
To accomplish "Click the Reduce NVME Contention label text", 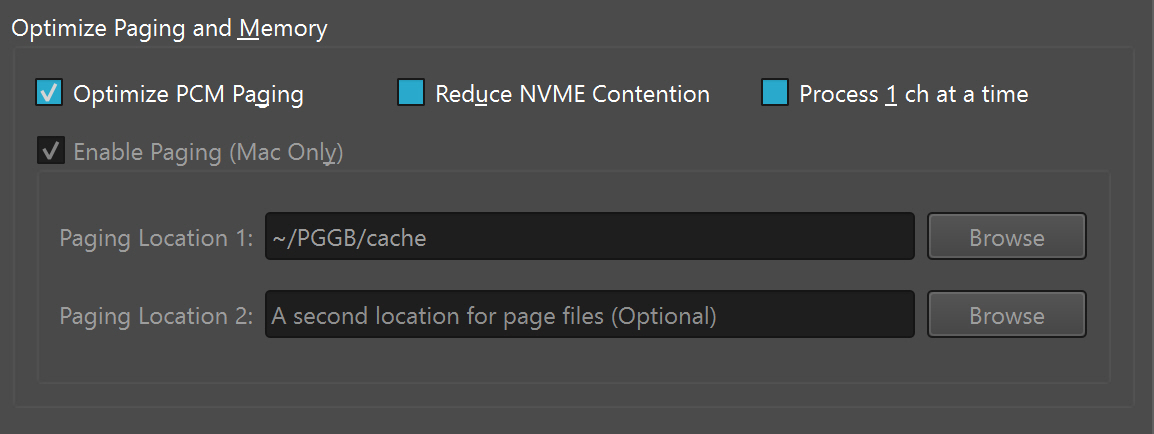I will click(x=573, y=94).
